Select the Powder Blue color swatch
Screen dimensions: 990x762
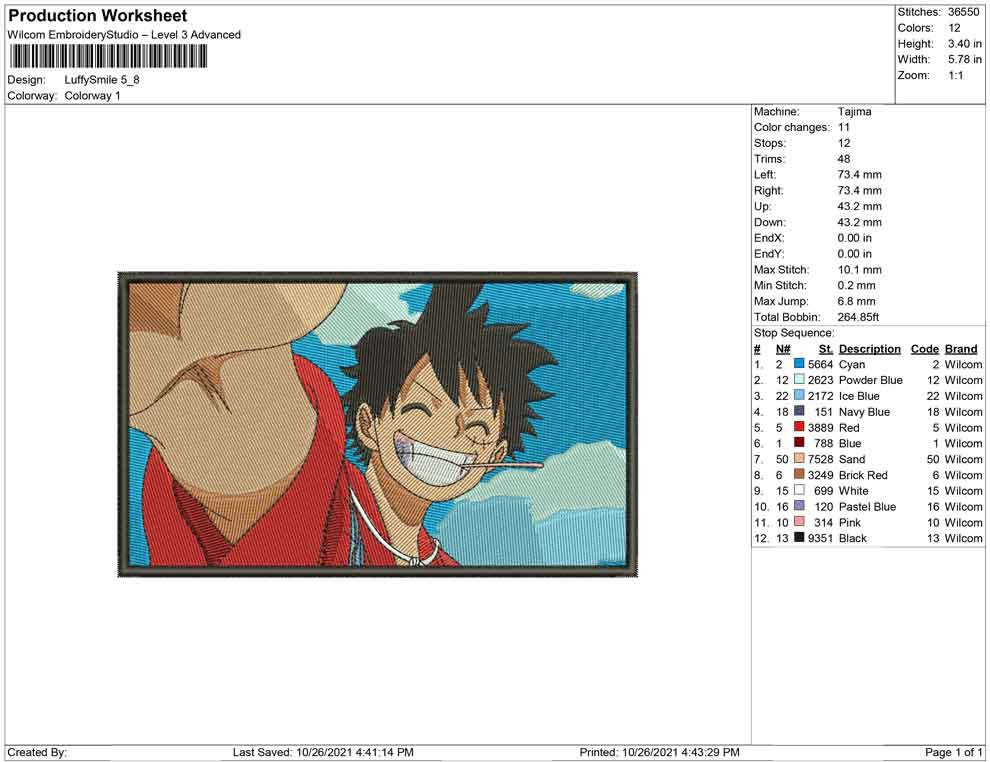coord(799,379)
